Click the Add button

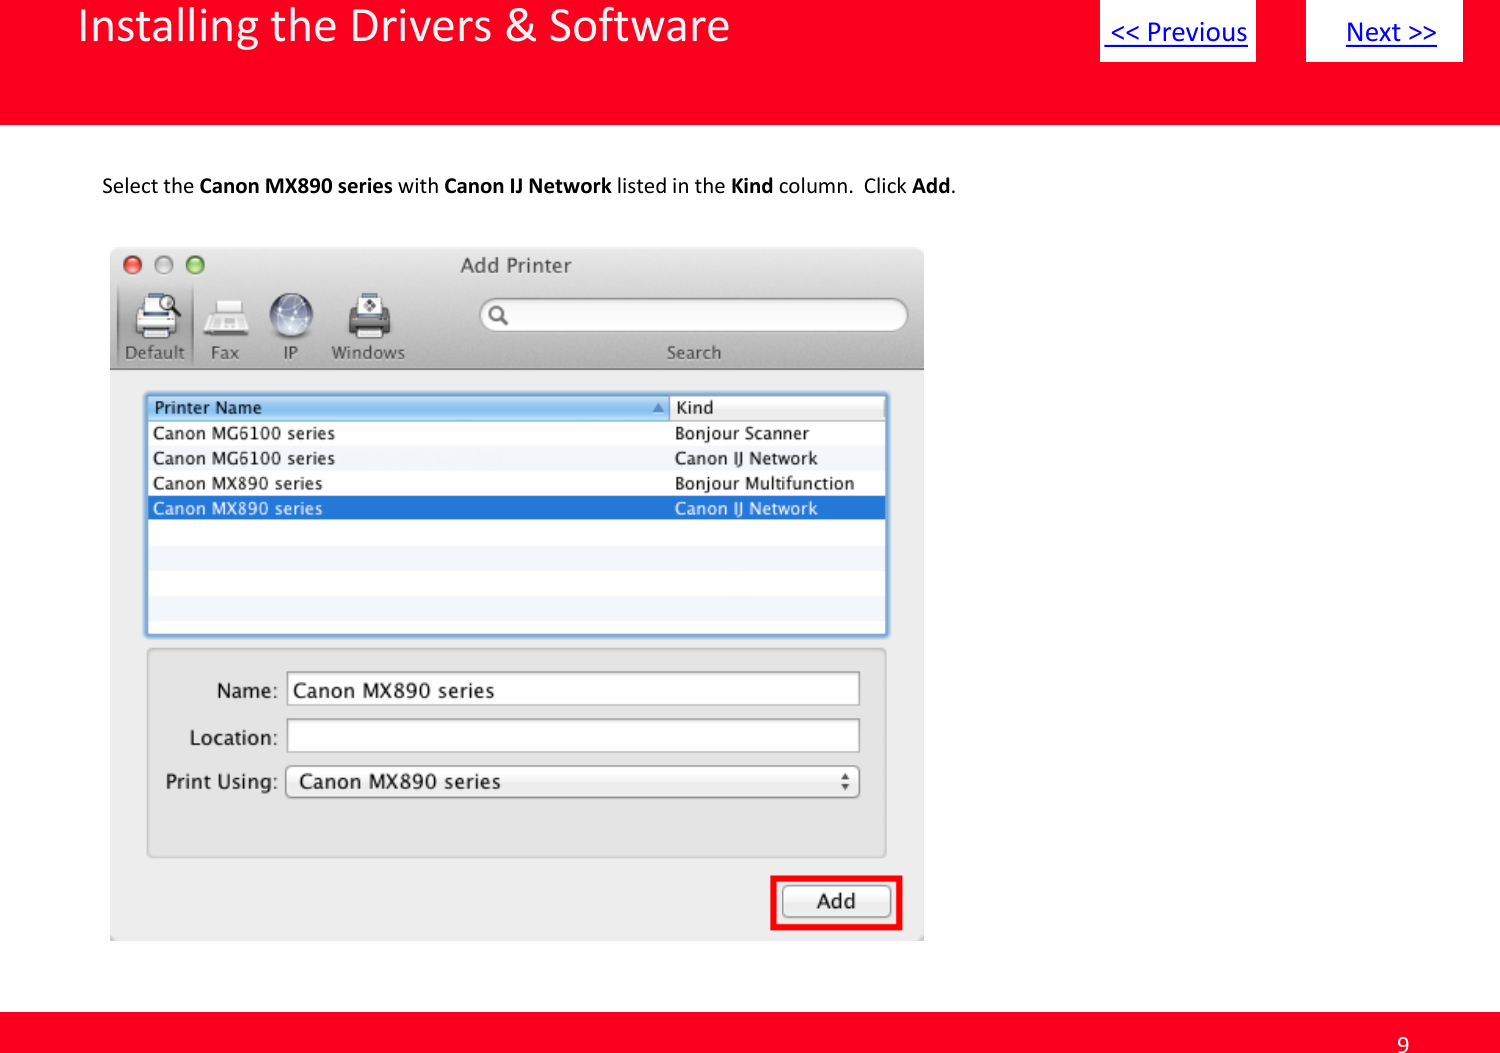(836, 902)
